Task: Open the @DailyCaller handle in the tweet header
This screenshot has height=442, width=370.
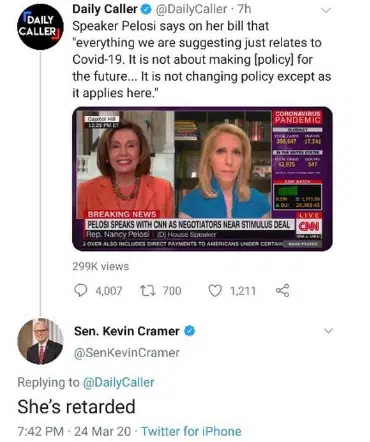Action: tap(191, 9)
